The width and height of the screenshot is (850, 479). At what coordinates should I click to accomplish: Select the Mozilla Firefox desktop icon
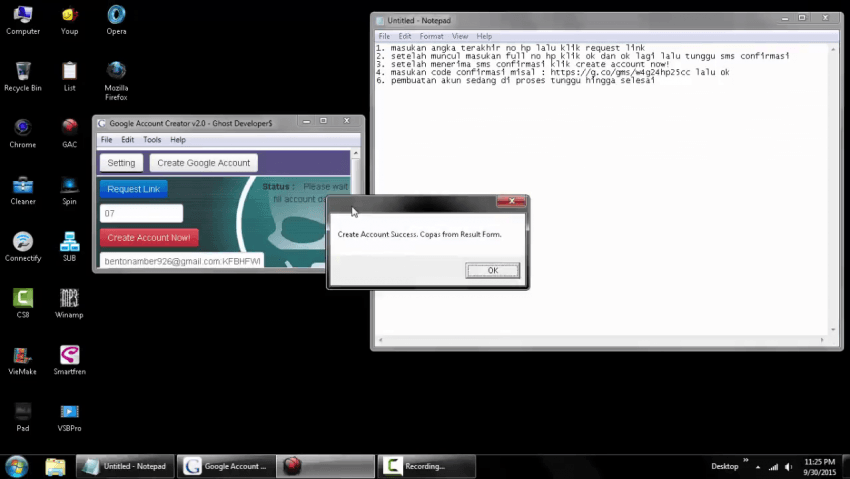coord(116,71)
